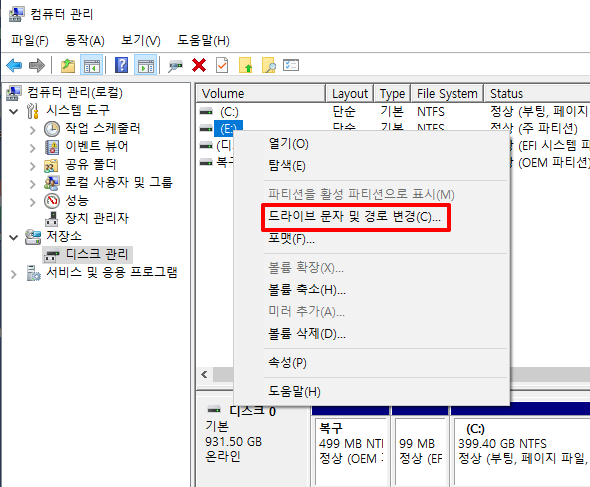Click the Forward arrow toolbar icon
This screenshot has height=487, width=590.
coord(37,65)
